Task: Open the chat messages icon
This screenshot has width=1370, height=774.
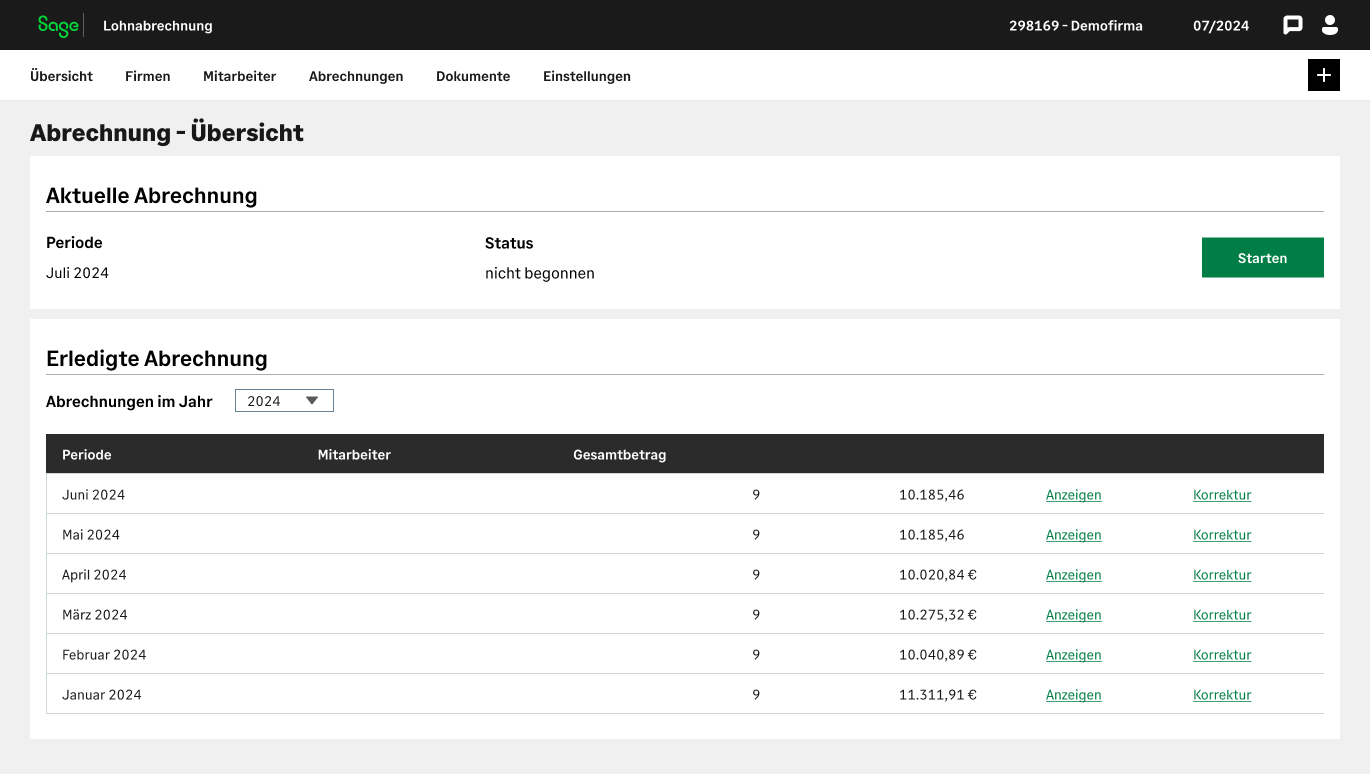Action: (1293, 26)
